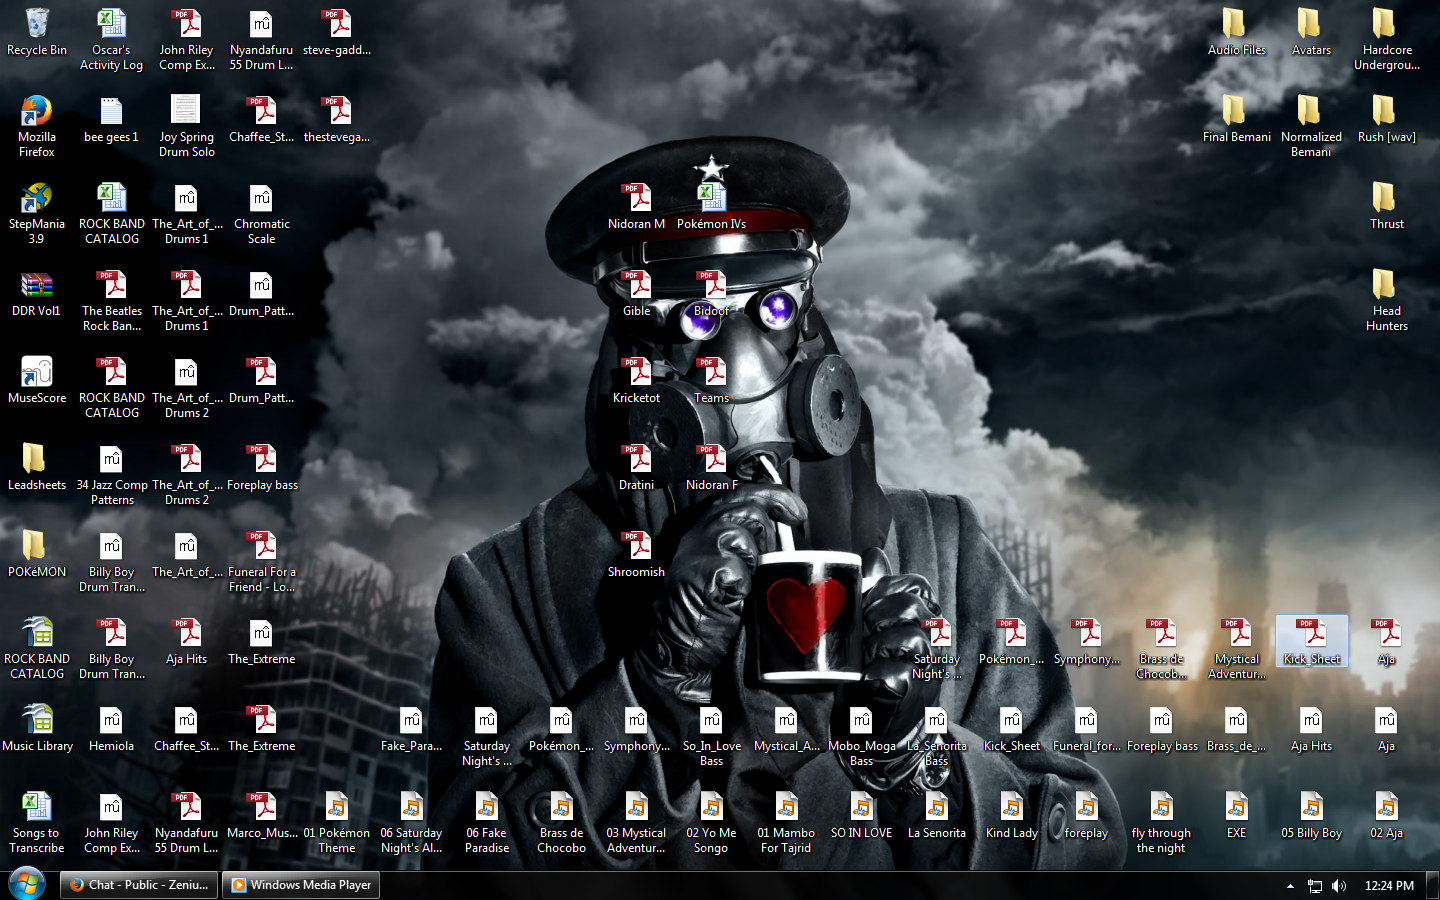Select Chromatic Scale MuseScore file
Viewport: 1440px width, 900px height.
[x=261, y=214]
